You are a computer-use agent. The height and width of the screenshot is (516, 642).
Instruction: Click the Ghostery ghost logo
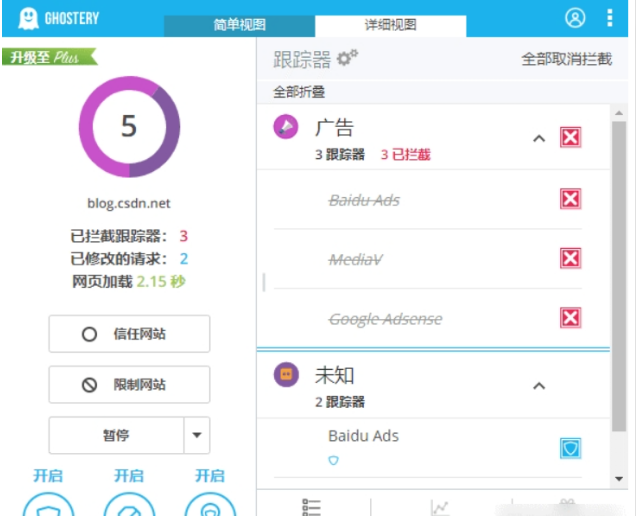pyautogui.click(x=29, y=18)
